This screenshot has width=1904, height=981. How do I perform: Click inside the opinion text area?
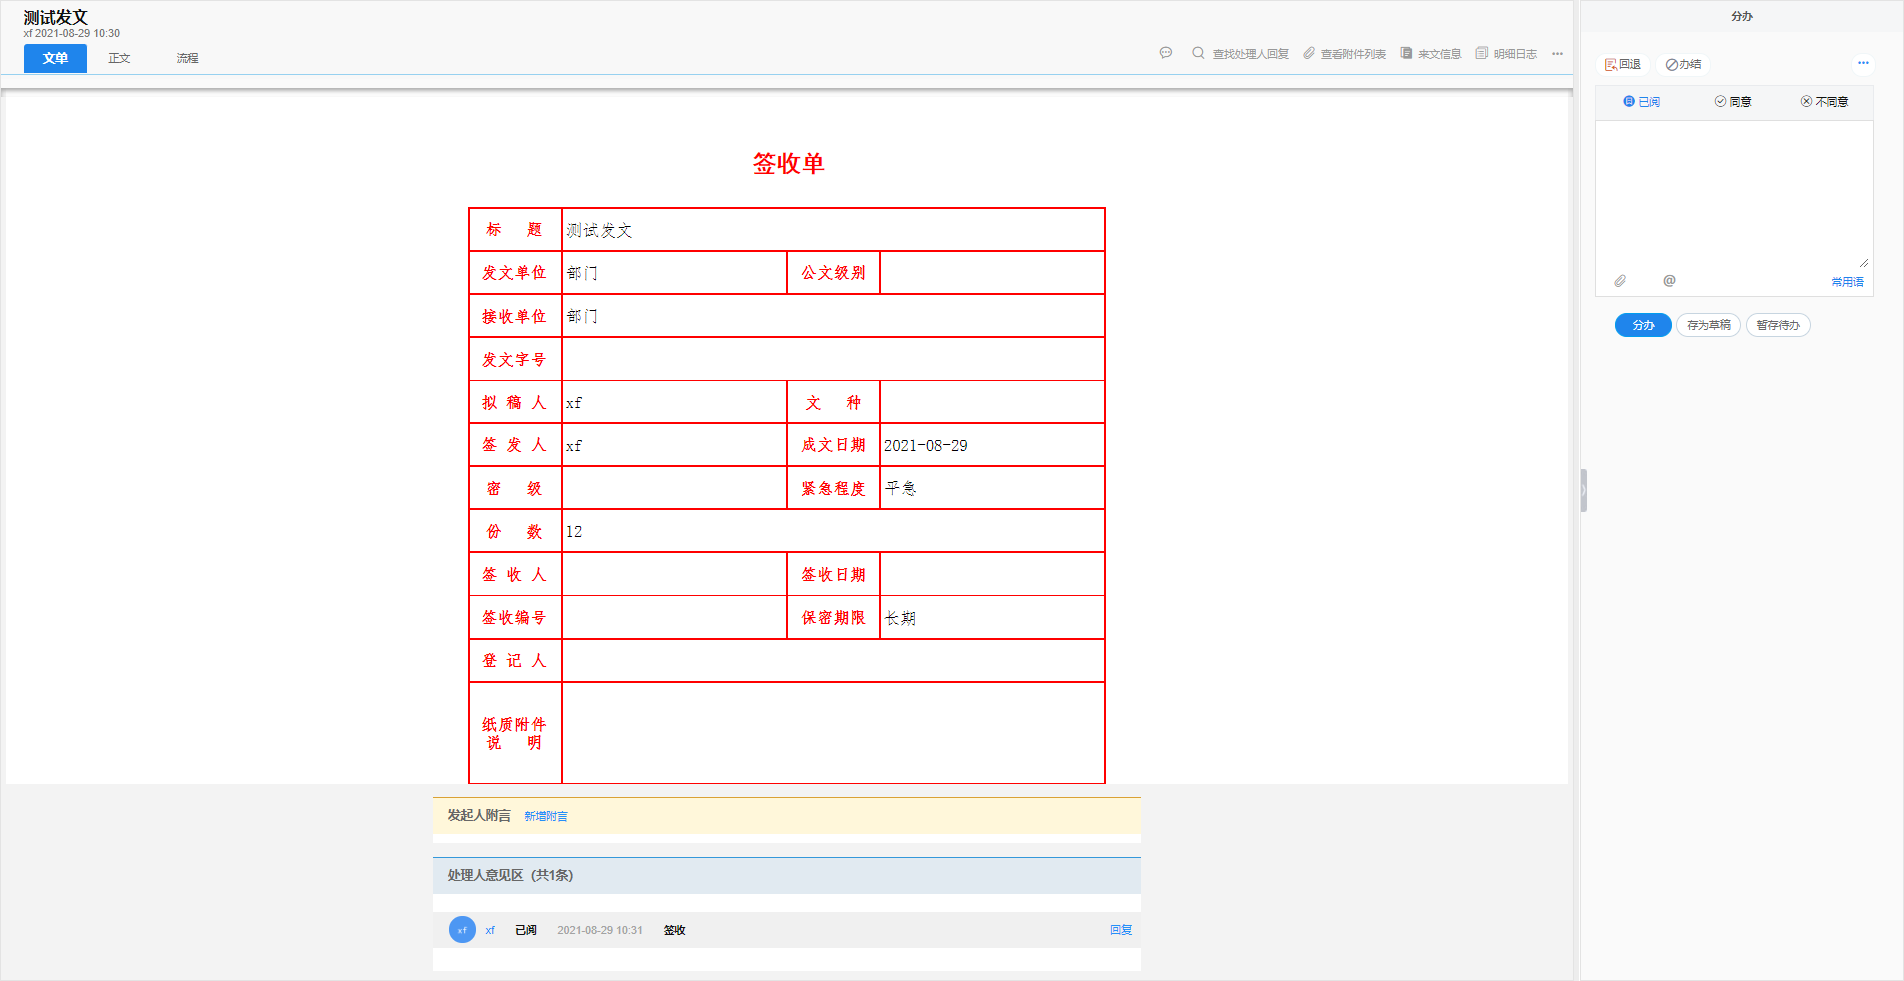1733,190
